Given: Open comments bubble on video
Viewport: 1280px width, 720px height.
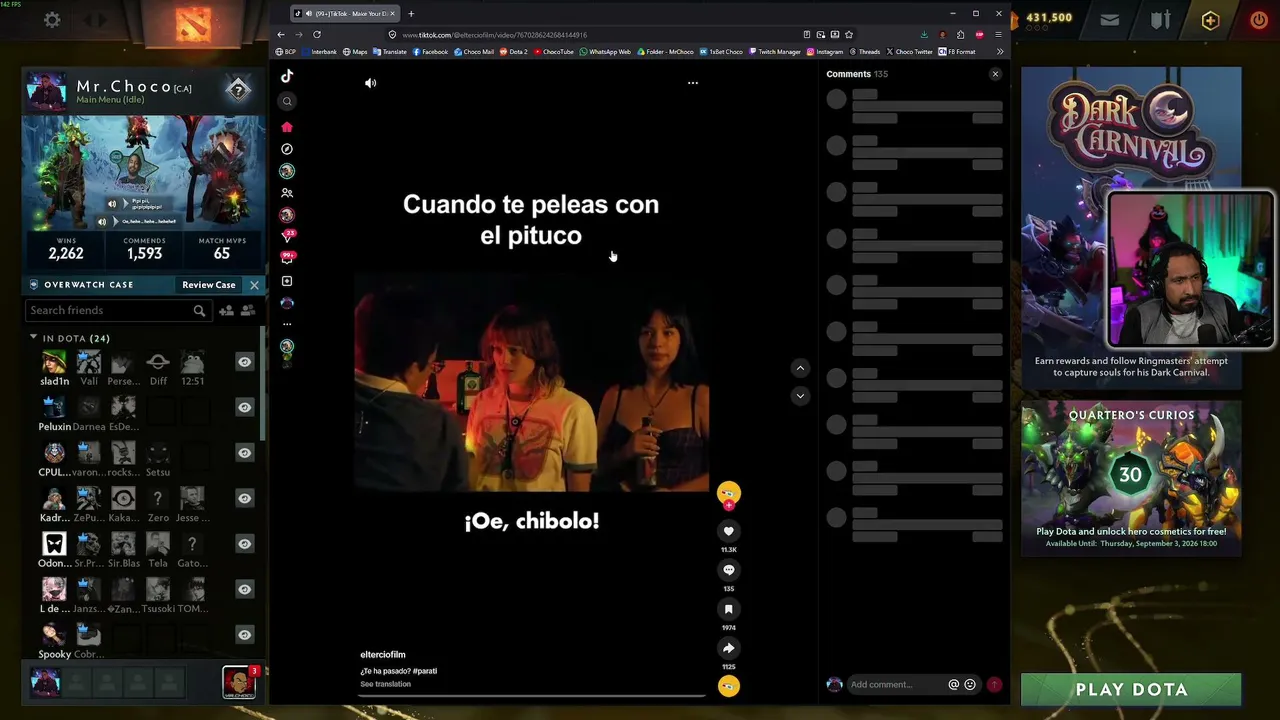Looking at the screenshot, I should 729,570.
